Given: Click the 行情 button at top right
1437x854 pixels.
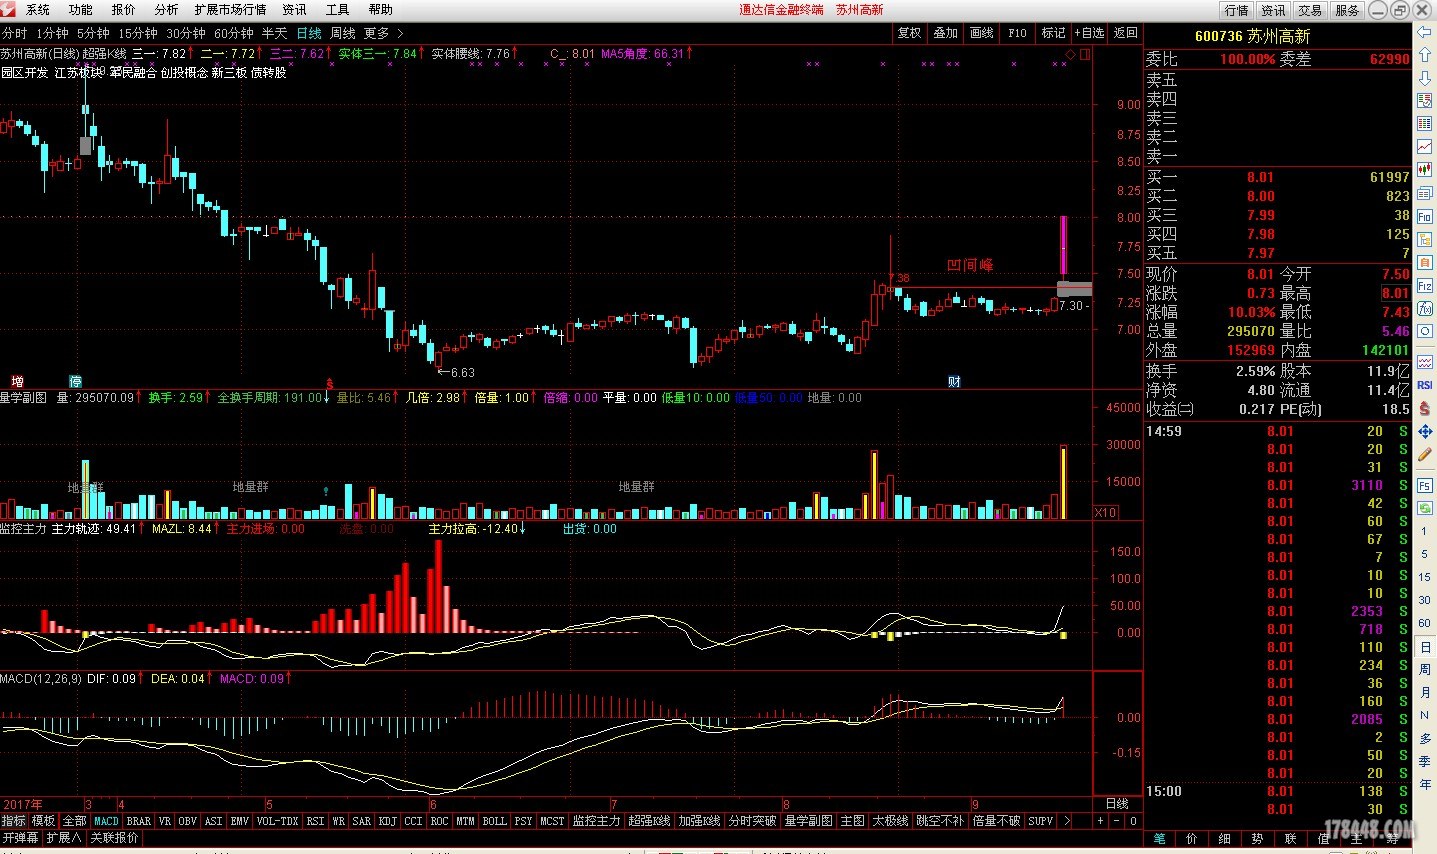Looking at the screenshot, I should pos(1237,10).
